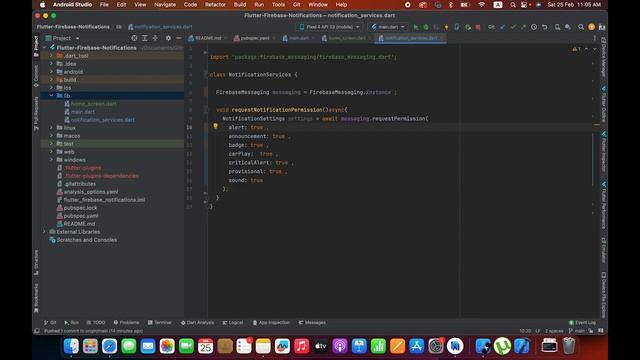Open the Navigate menu
The height and width of the screenshot is (360, 640).
165,5
